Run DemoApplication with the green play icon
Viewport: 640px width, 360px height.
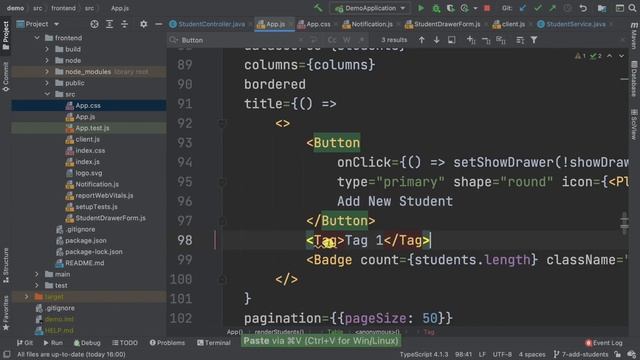(x=421, y=8)
